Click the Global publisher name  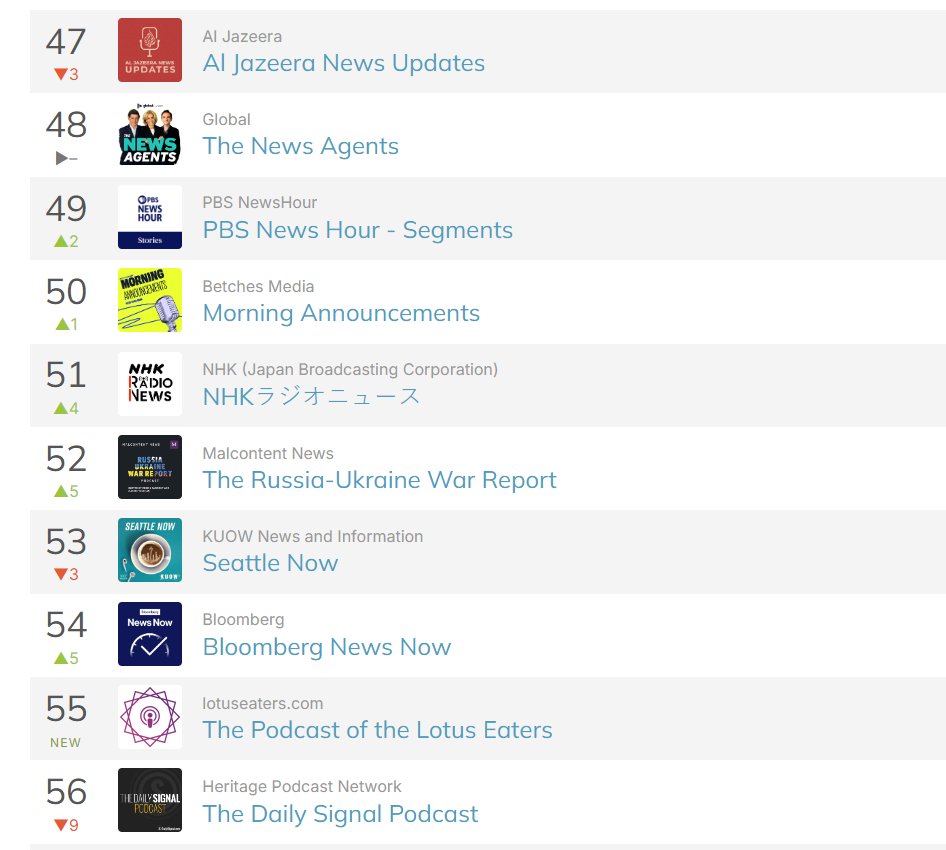pyautogui.click(x=226, y=119)
